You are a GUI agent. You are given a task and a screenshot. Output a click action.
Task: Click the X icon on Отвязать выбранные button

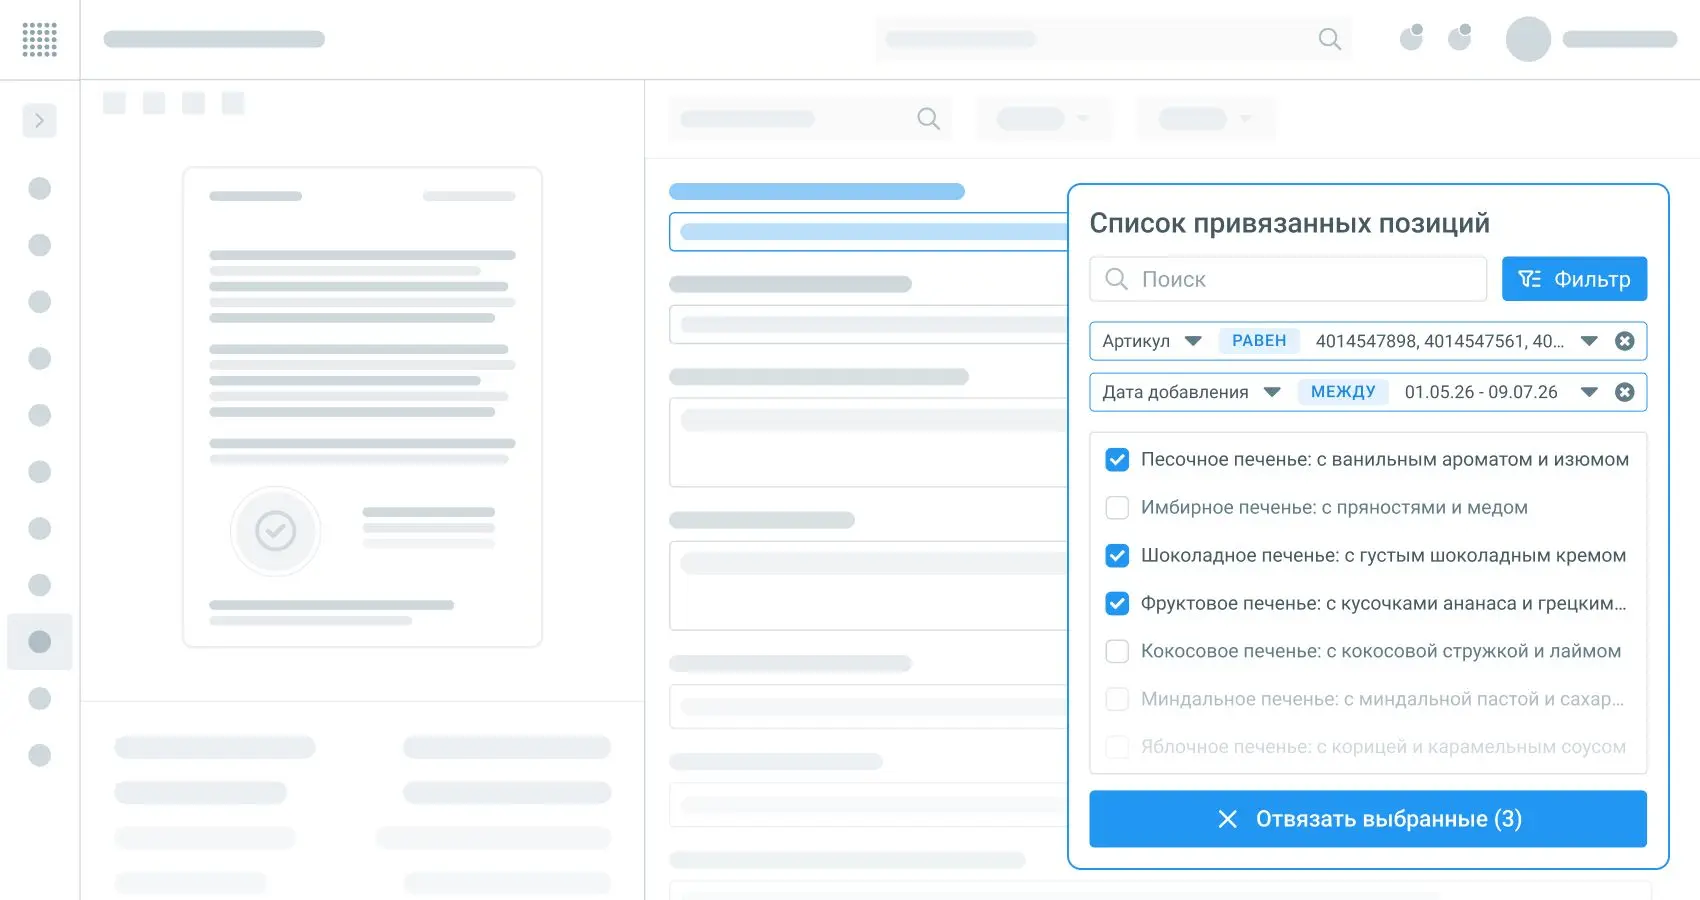pos(1228,819)
